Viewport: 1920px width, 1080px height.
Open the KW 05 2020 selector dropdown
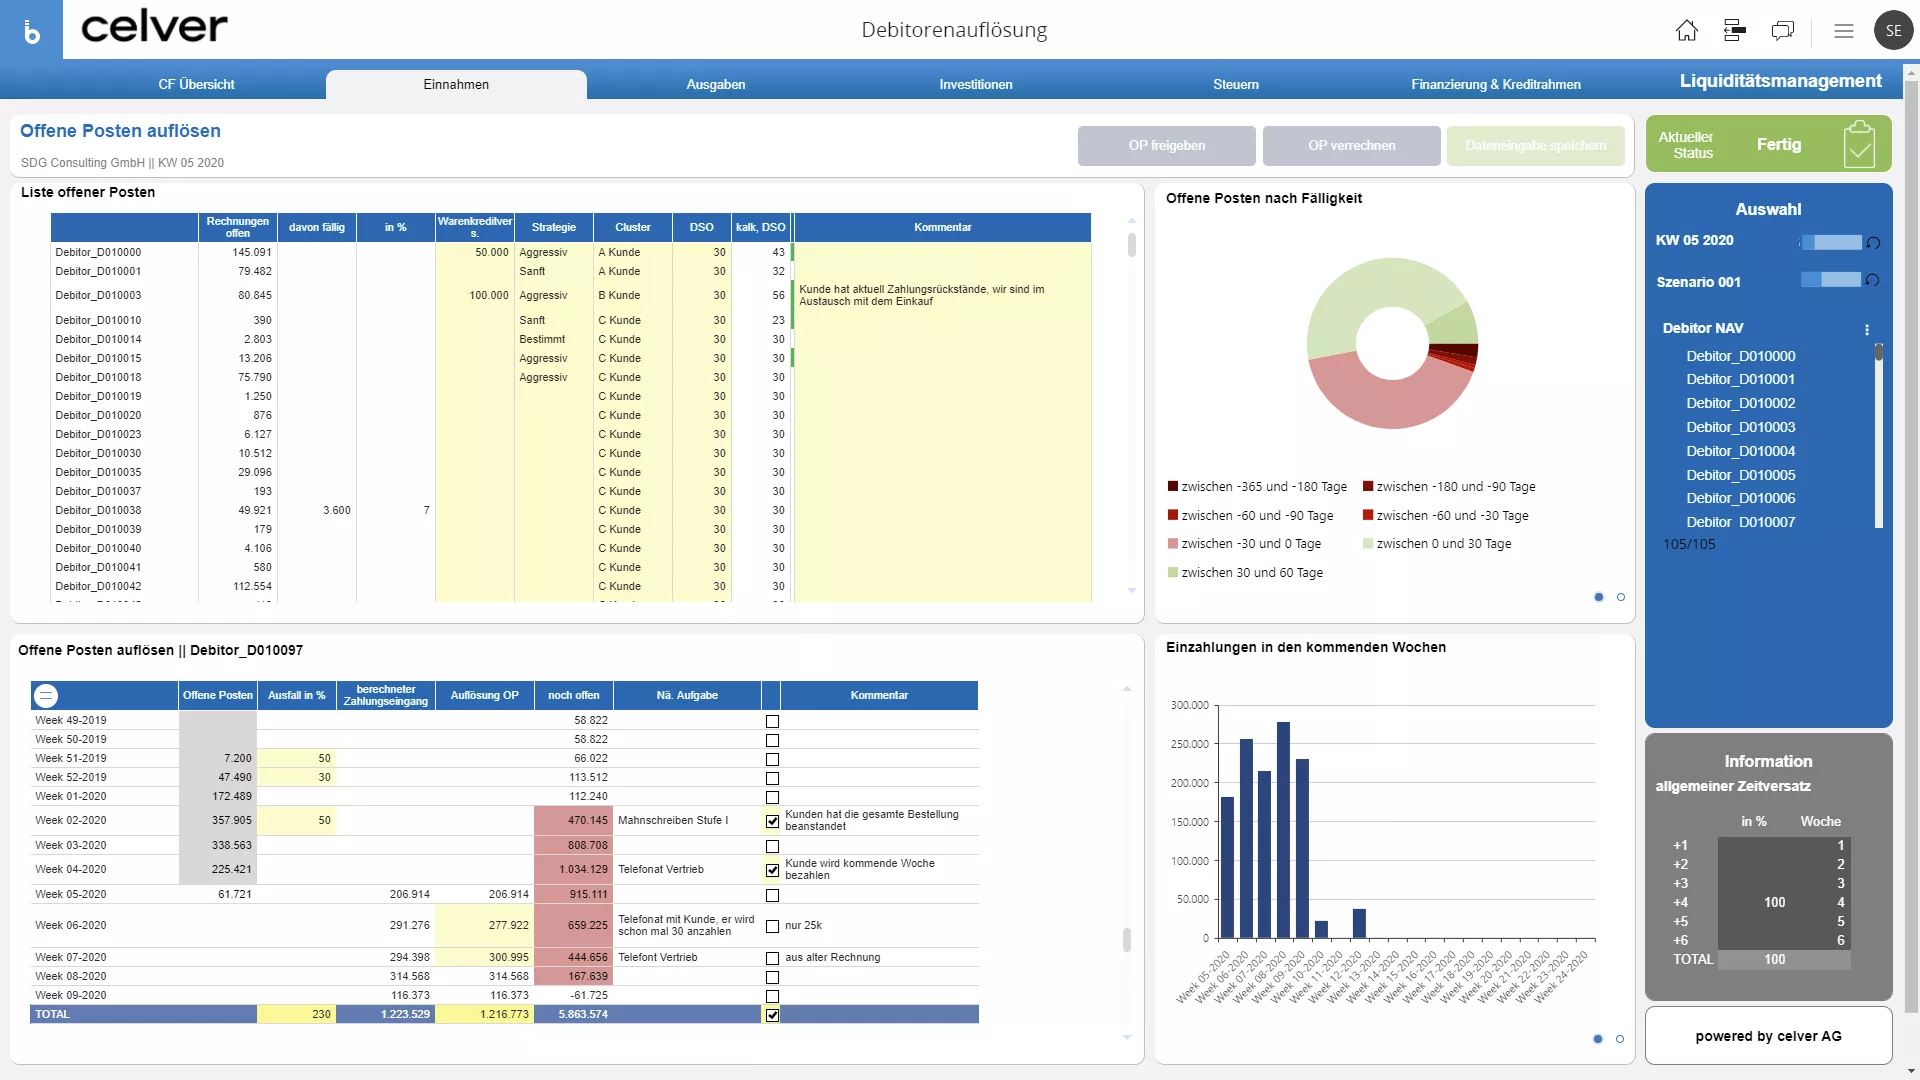(1832, 242)
